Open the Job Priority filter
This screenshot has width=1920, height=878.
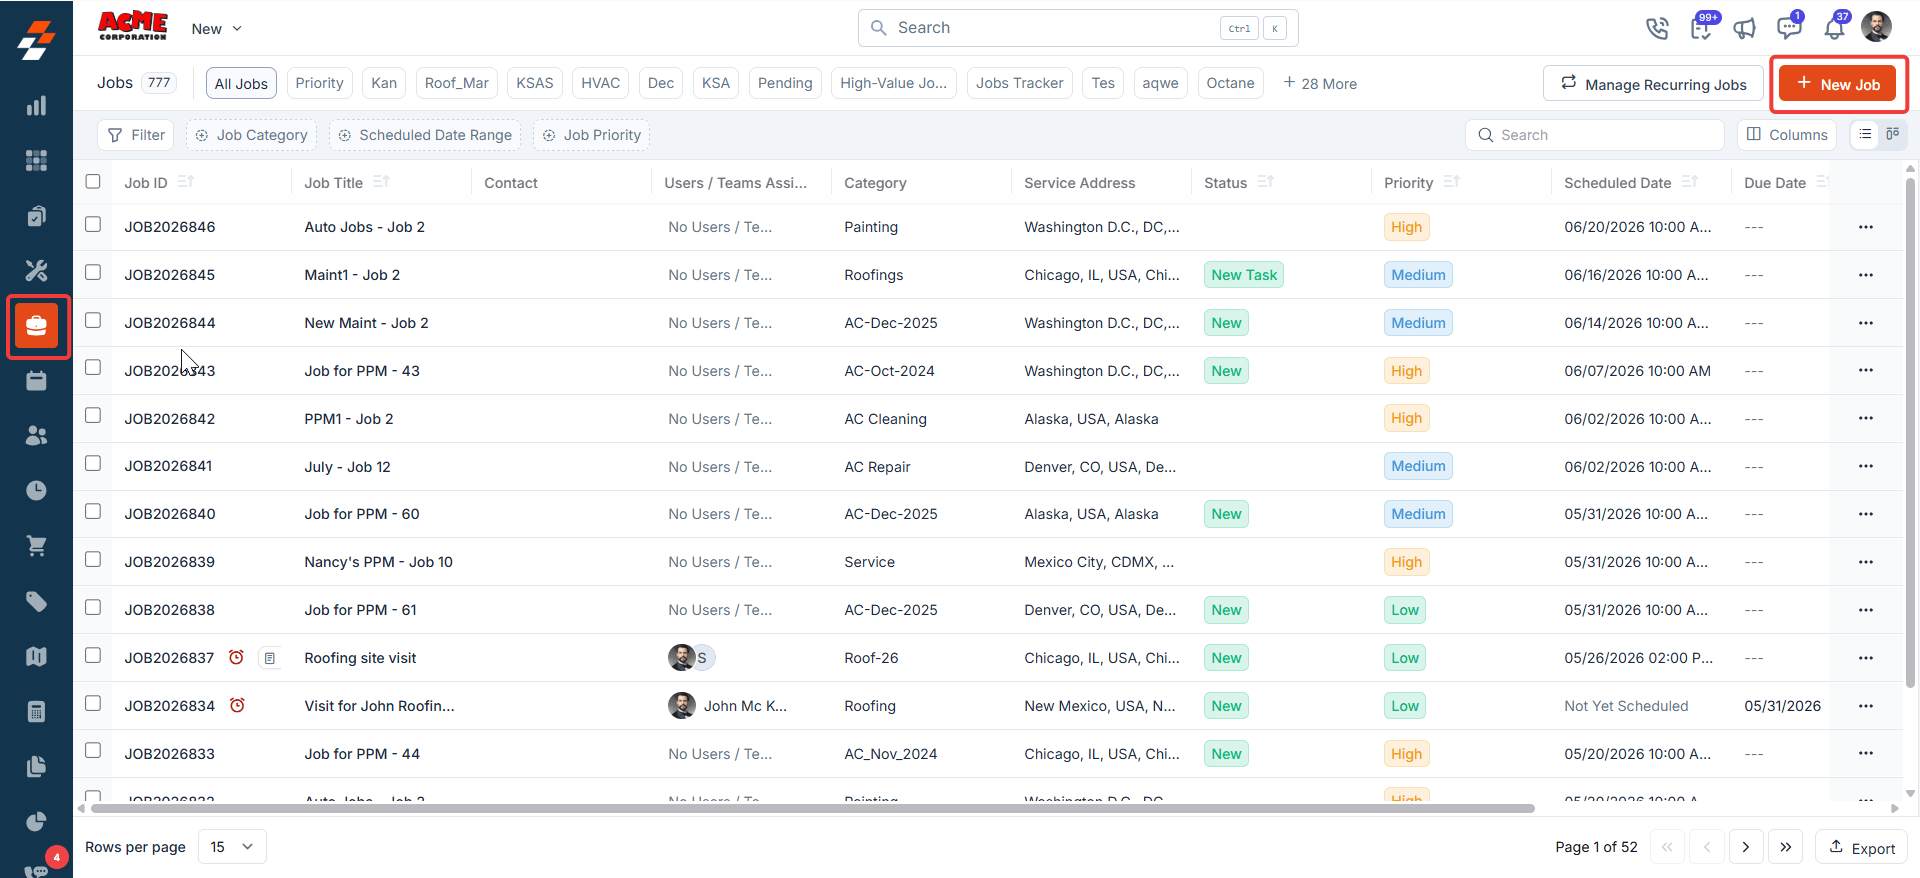click(x=591, y=135)
